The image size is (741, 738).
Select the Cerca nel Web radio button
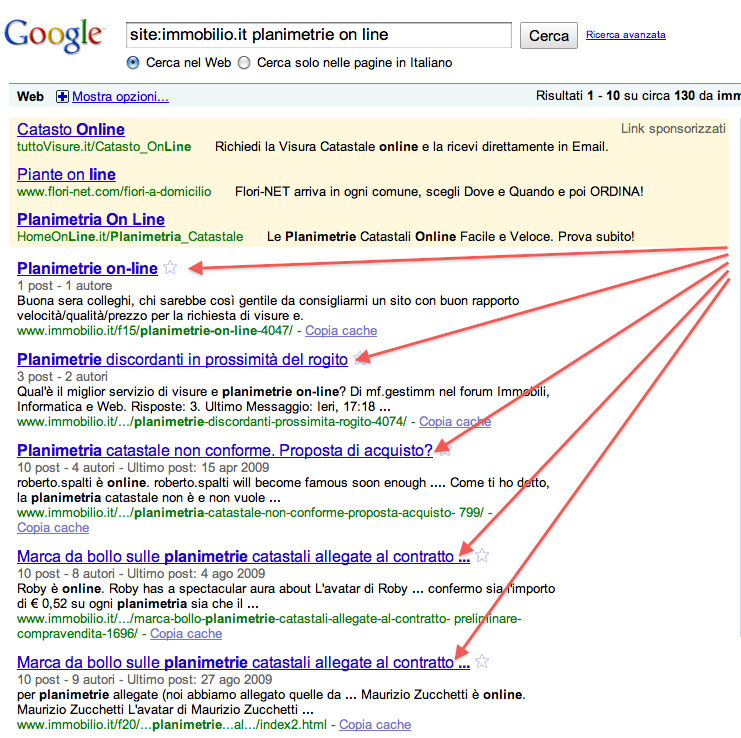click(133, 63)
